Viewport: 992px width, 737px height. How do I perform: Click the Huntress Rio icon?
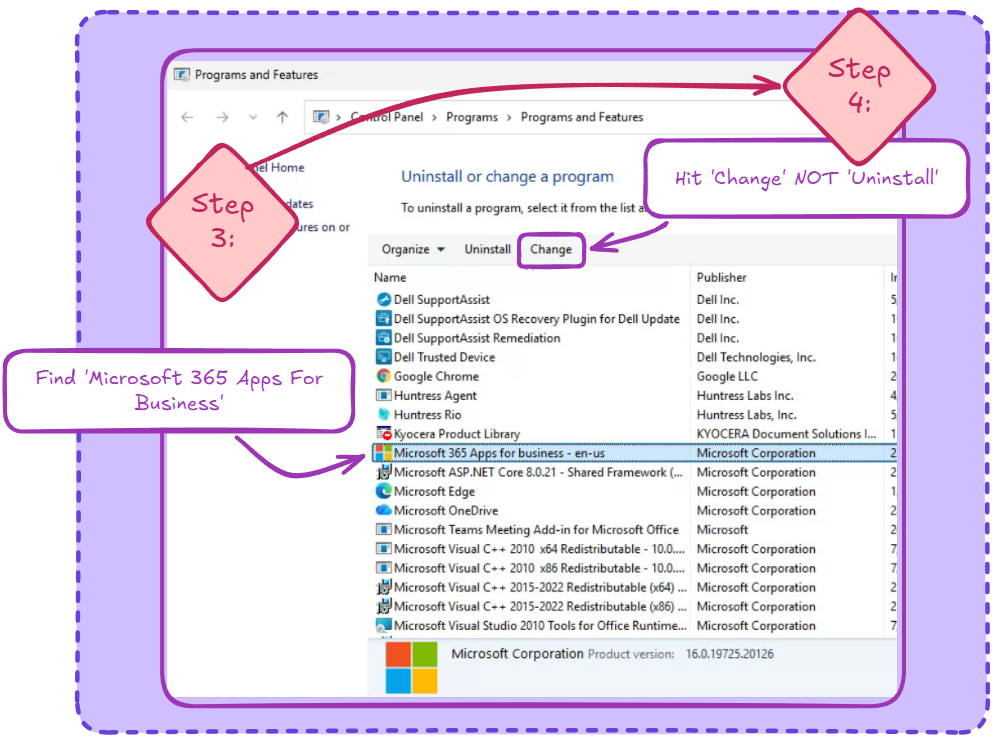pyautogui.click(x=383, y=414)
